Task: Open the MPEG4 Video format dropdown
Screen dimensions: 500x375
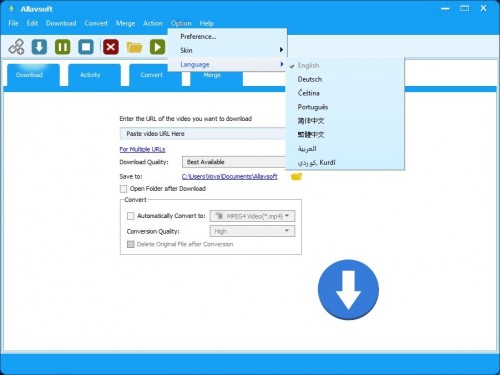Action: [252, 216]
